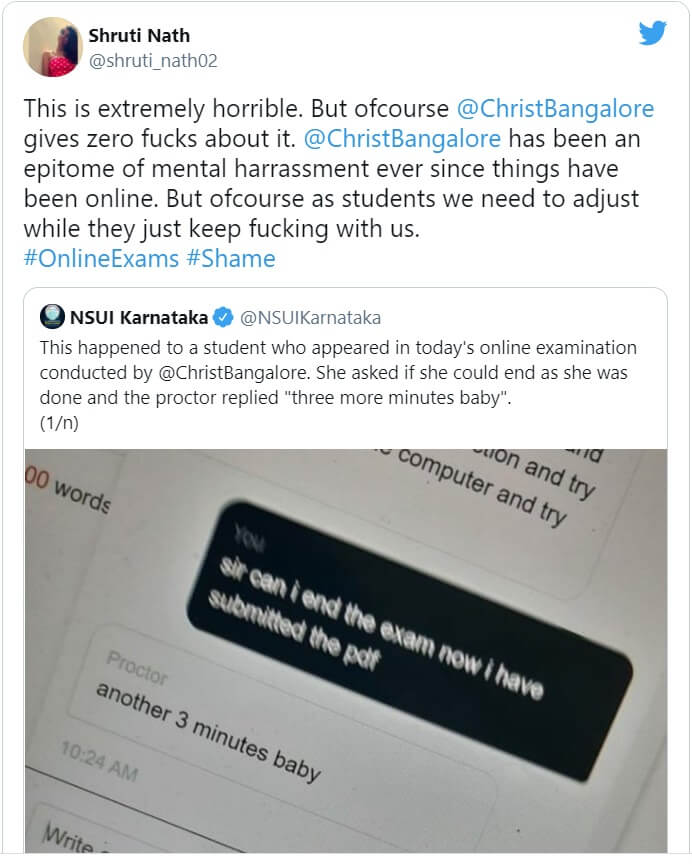The image size is (692, 865).
Task: Go to the @NSUIKarnataka handle
Action: click(x=310, y=318)
